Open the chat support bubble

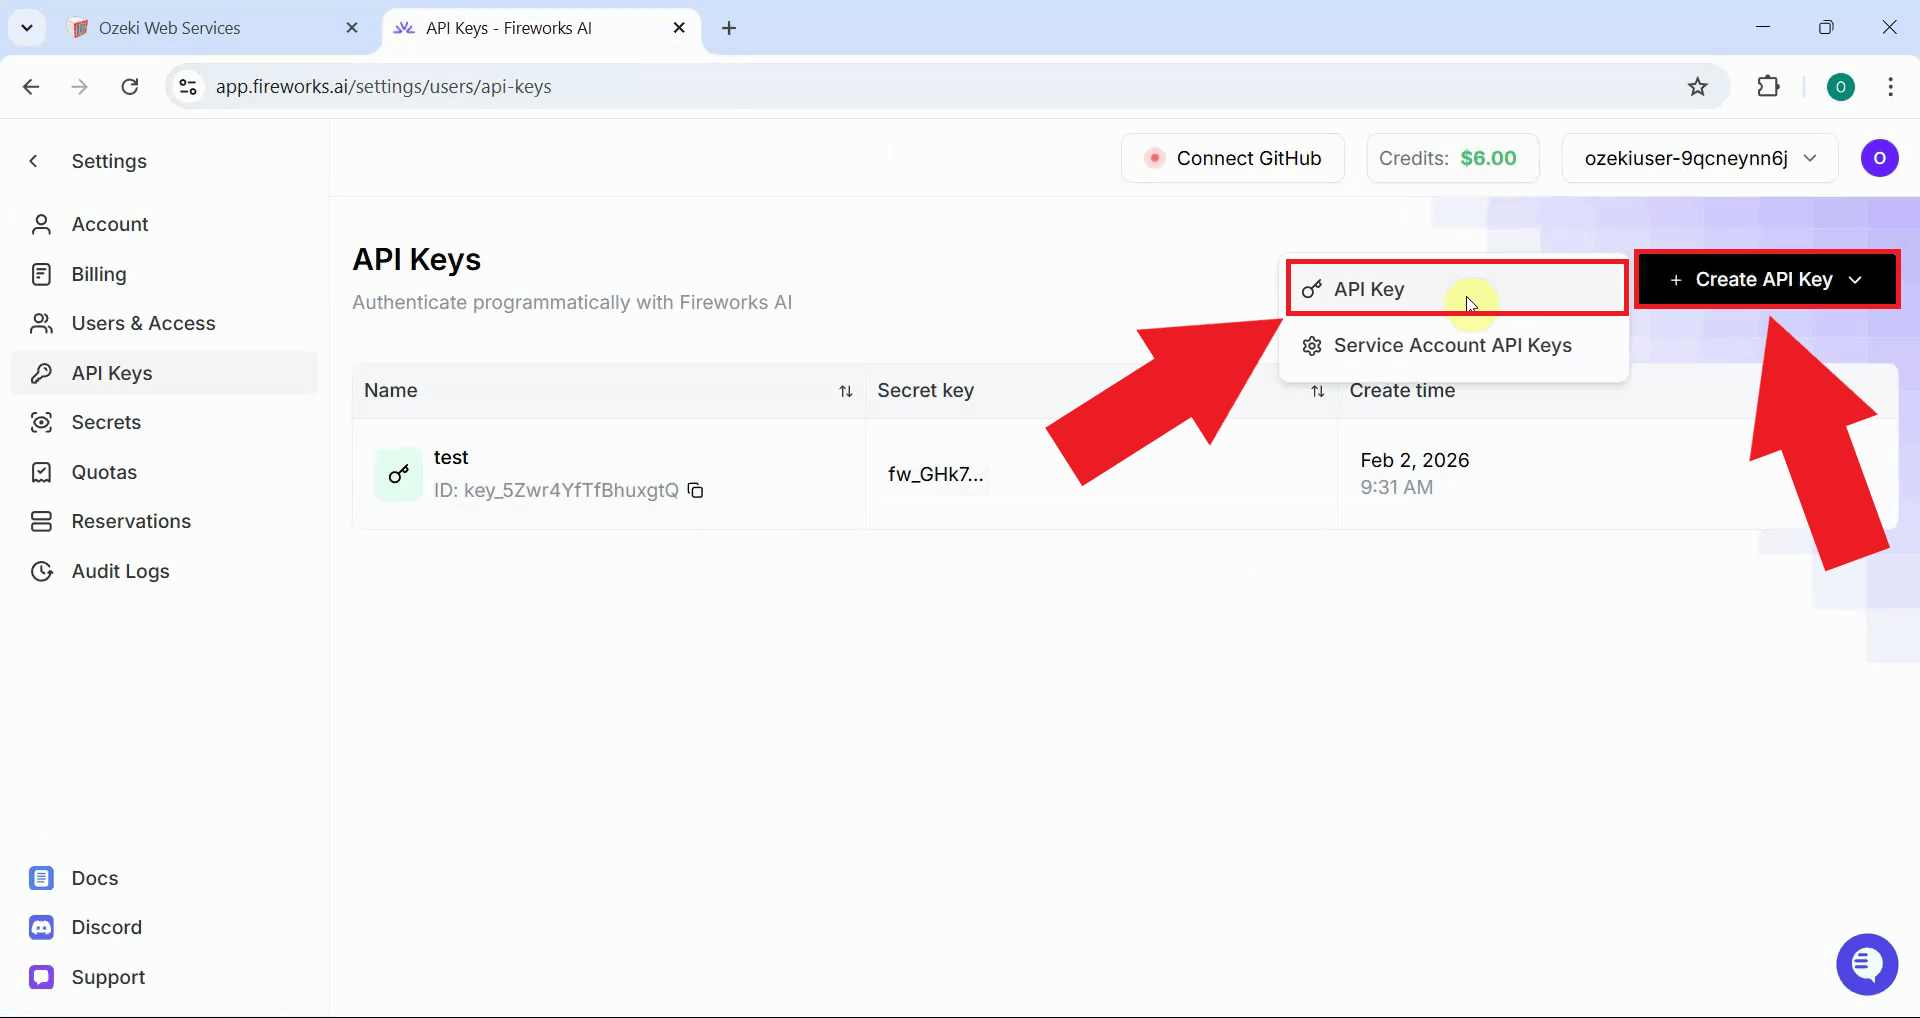point(1867,963)
